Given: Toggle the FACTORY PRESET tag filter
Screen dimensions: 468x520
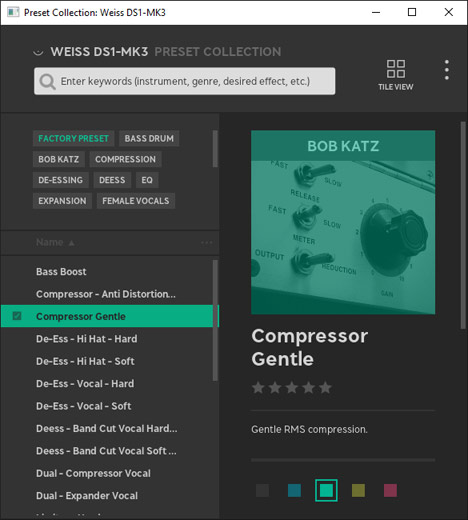Looking at the screenshot, I should tap(73, 138).
